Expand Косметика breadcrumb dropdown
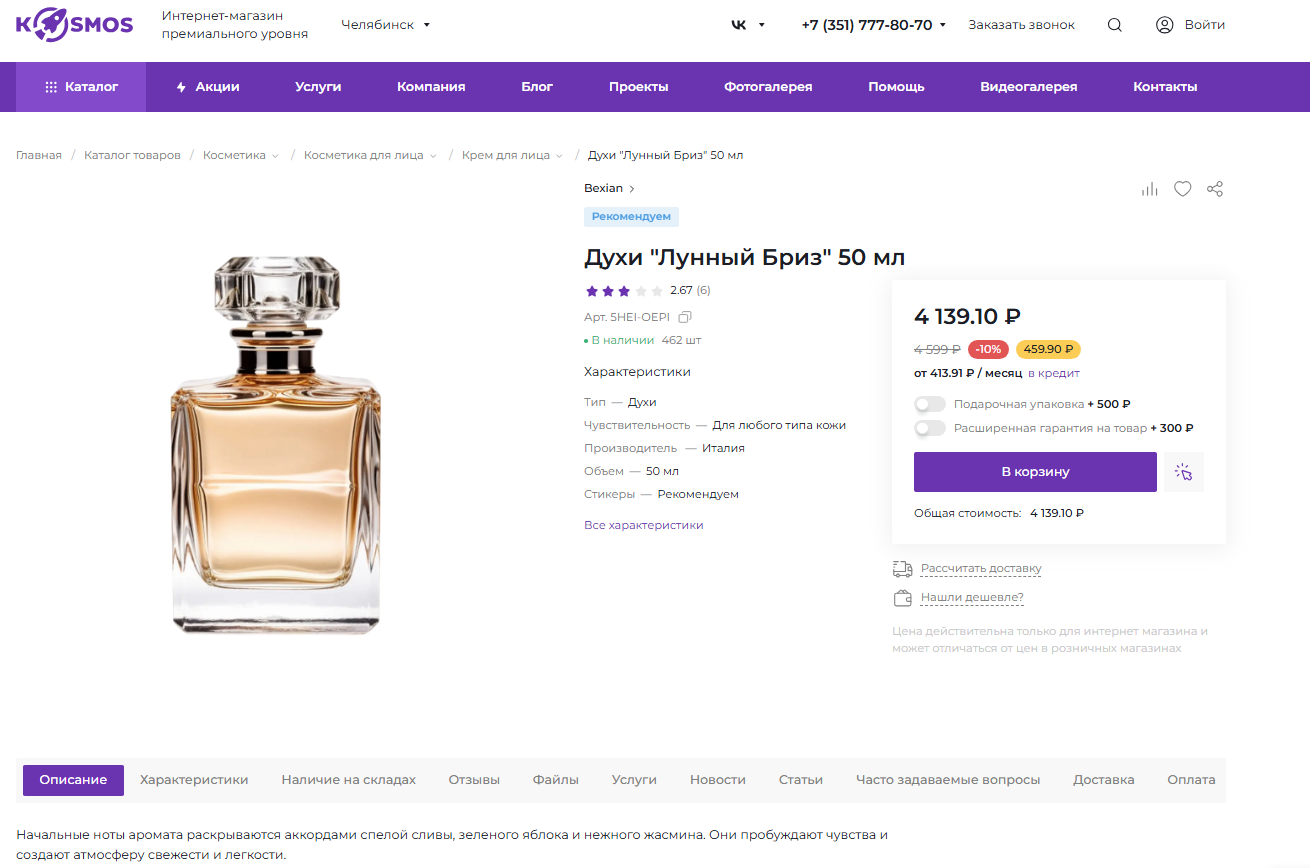 tap(275, 156)
